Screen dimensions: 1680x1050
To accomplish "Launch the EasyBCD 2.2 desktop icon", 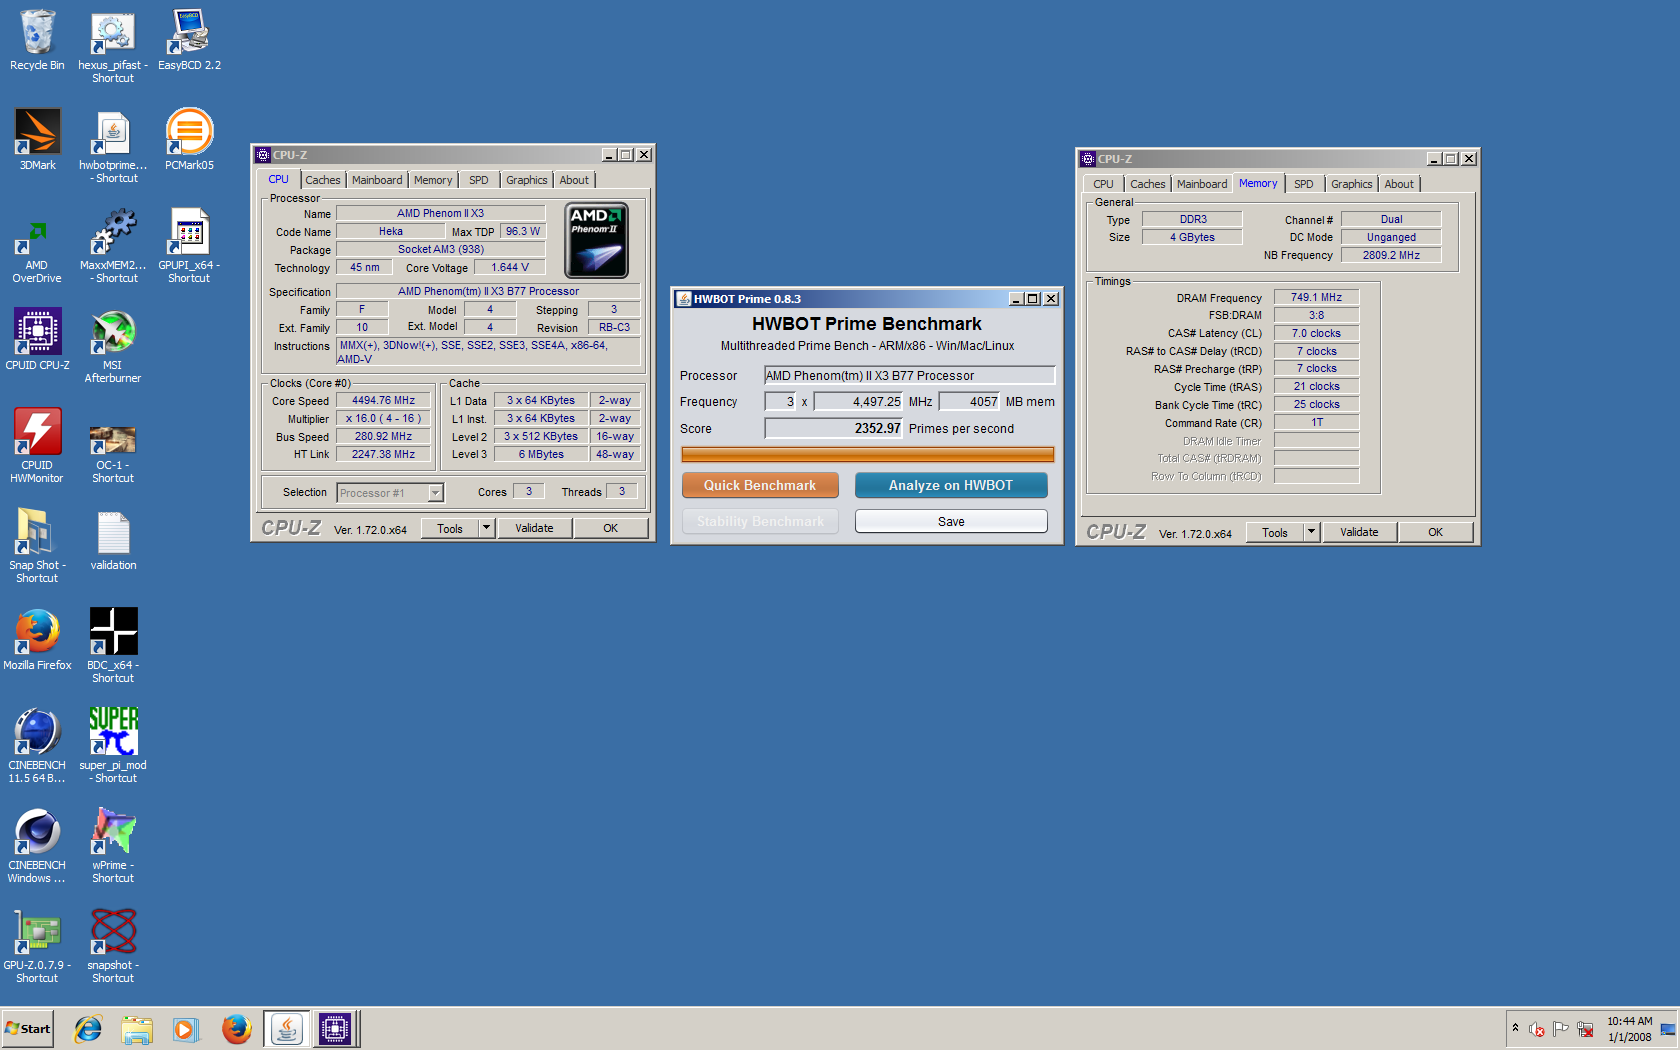I will (x=189, y=41).
